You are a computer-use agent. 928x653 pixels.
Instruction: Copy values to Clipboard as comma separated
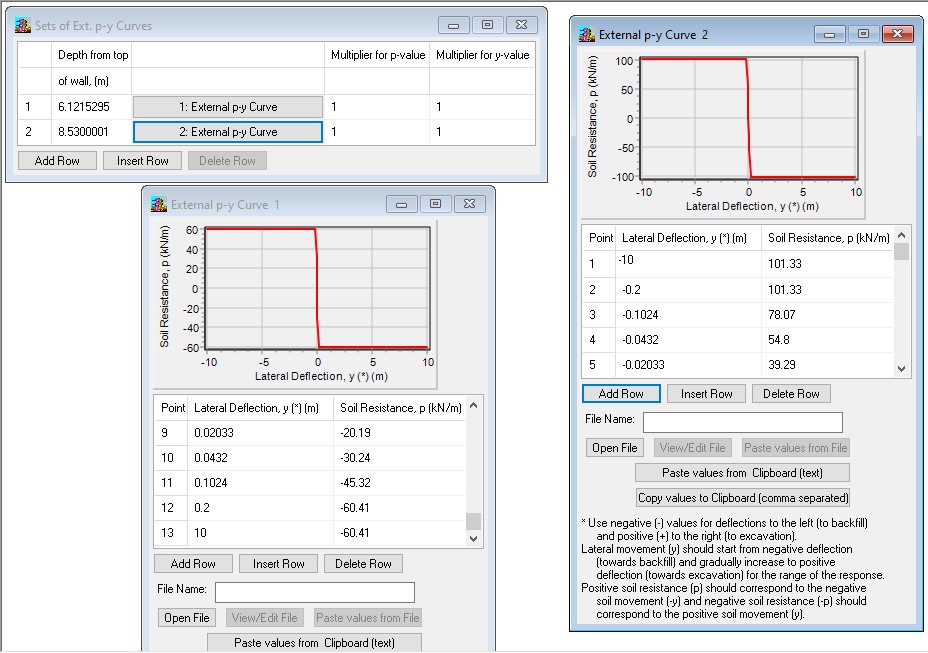(x=742, y=498)
